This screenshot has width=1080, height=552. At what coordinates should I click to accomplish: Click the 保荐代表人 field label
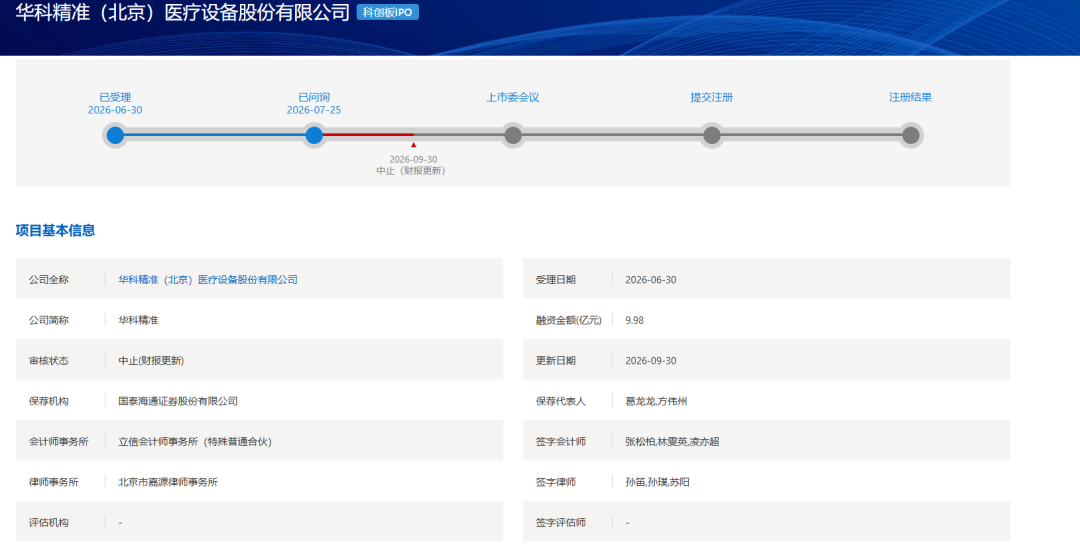[561, 401]
